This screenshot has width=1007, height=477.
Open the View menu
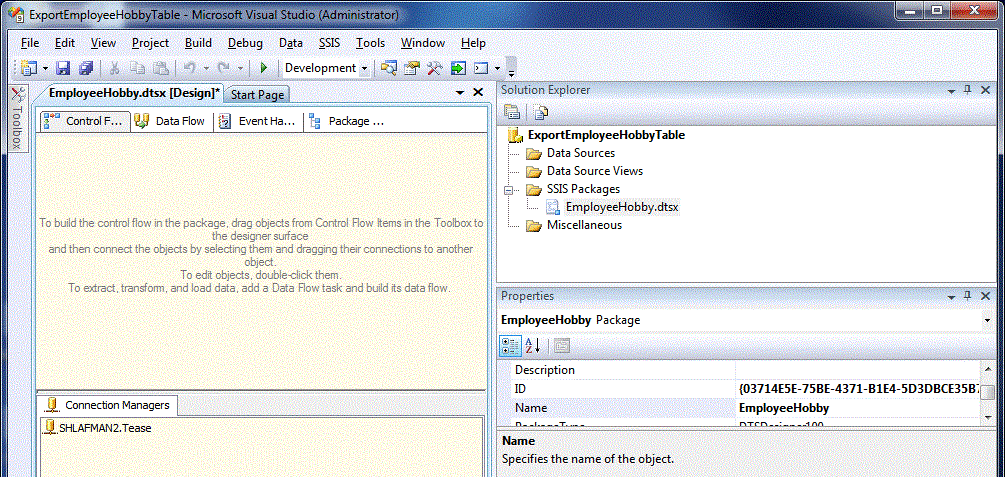pyautogui.click(x=103, y=43)
